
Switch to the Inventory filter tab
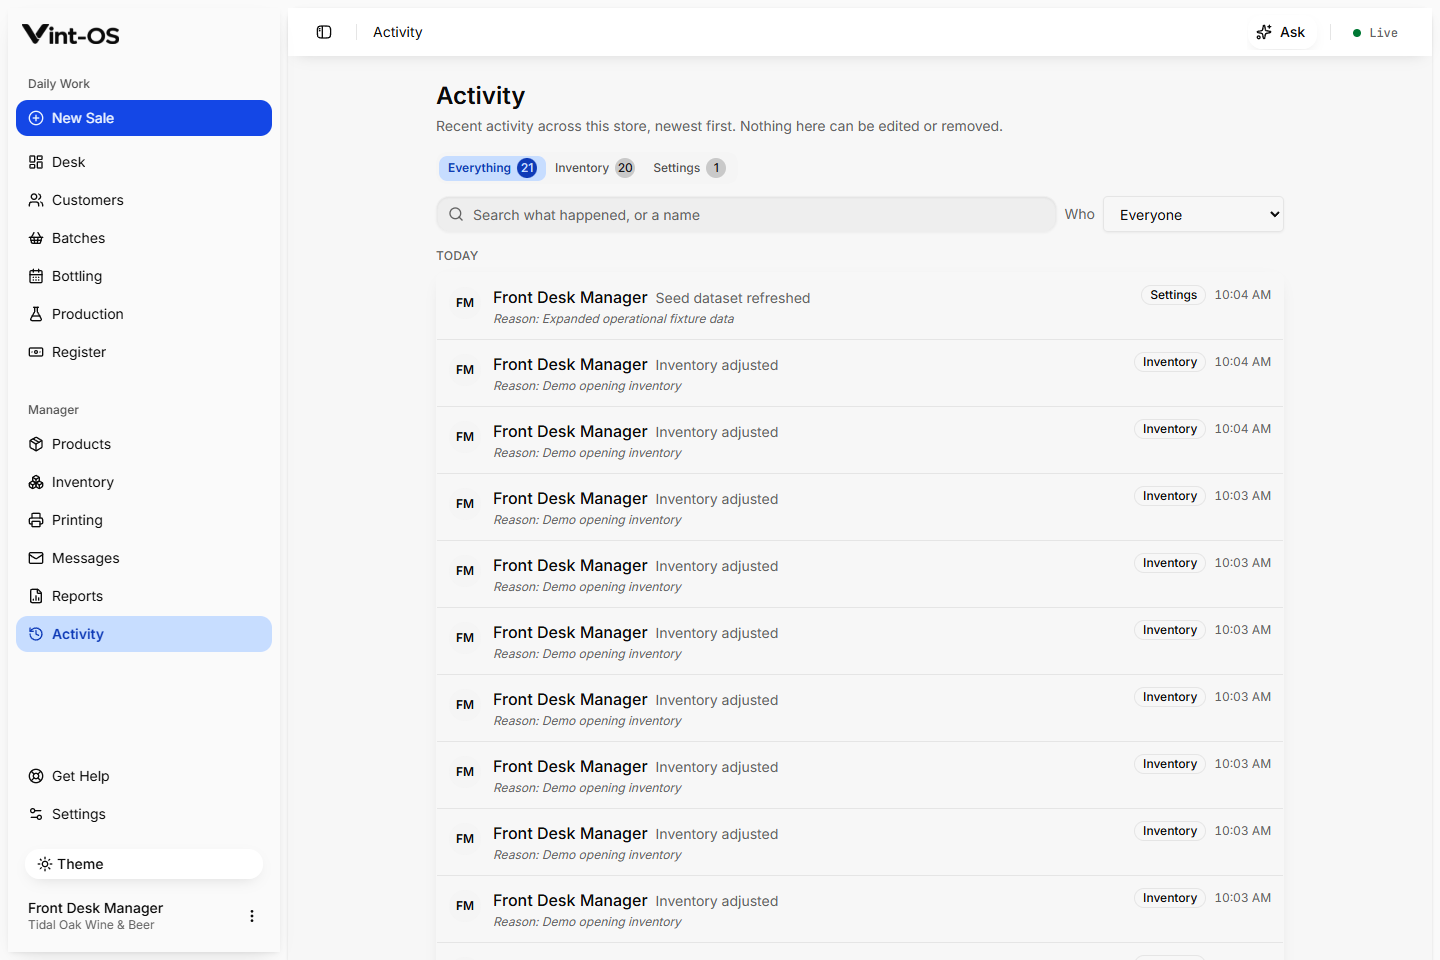click(x=594, y=168)
